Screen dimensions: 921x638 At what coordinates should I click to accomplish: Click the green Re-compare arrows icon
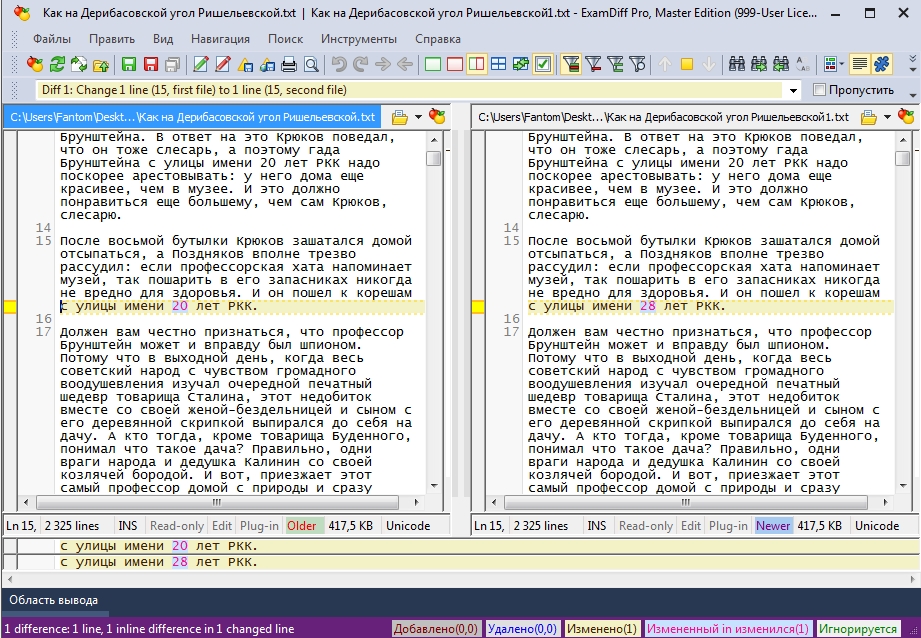click(x=57, y=64)
